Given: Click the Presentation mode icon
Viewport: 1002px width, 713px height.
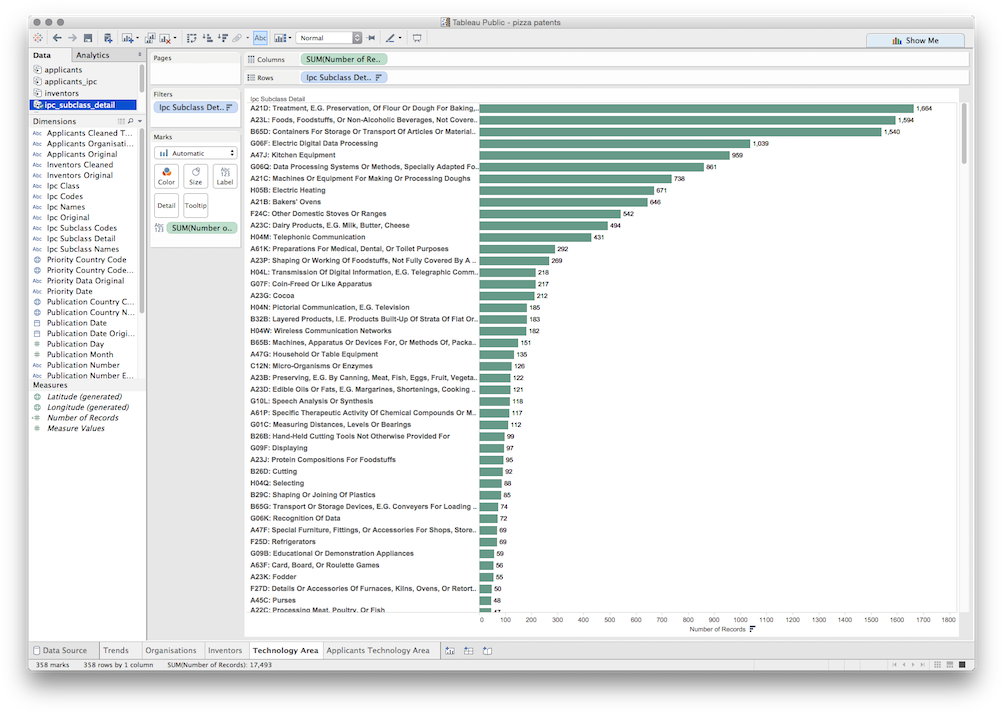Looking at the screenshot, I should (417, 38).
